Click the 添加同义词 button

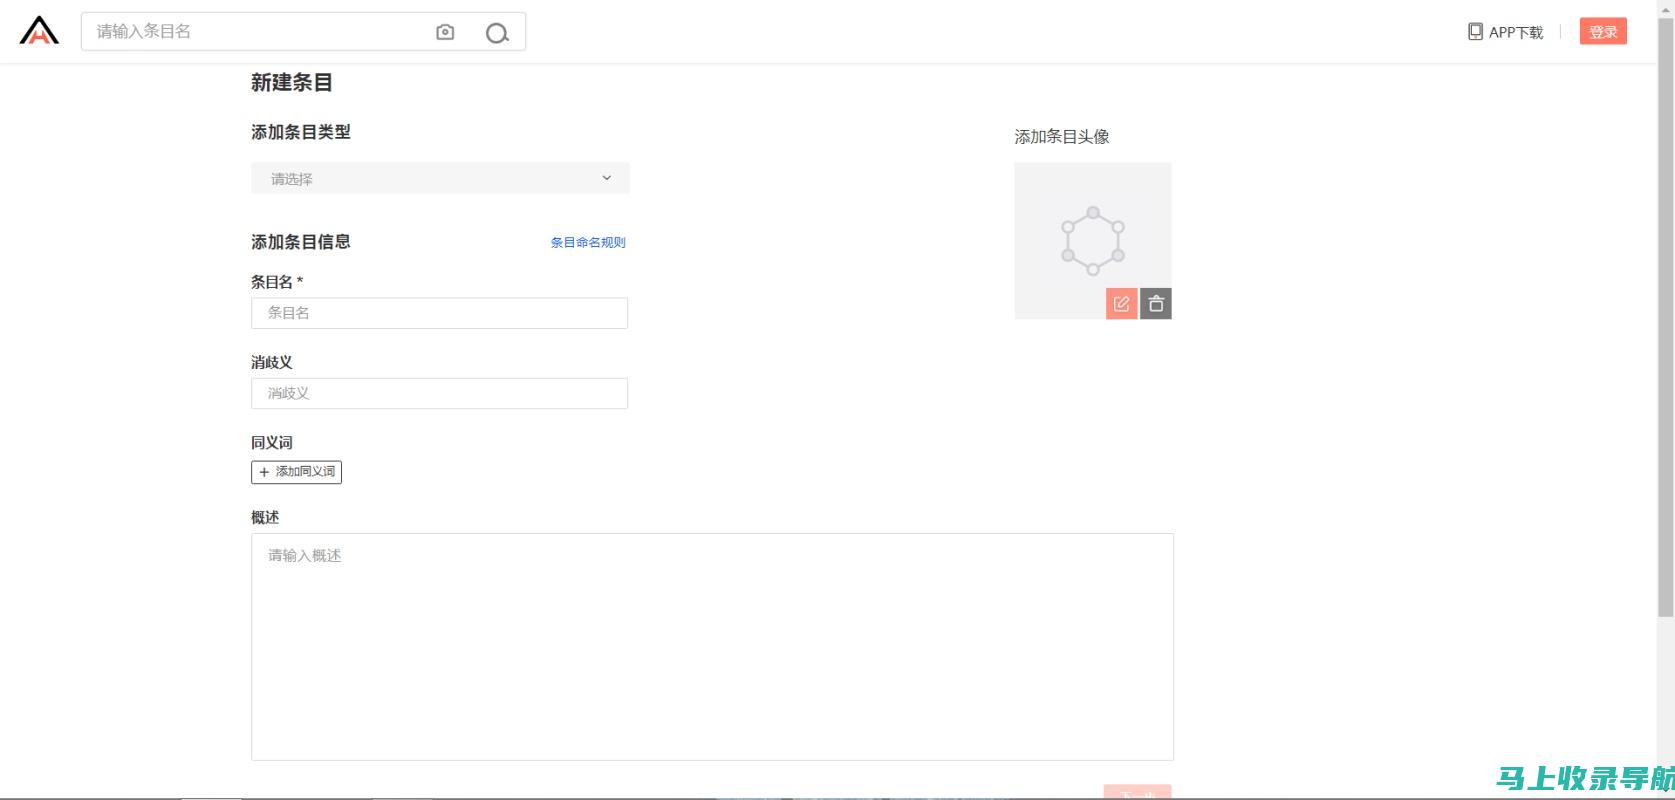click(x=296, y=472)
